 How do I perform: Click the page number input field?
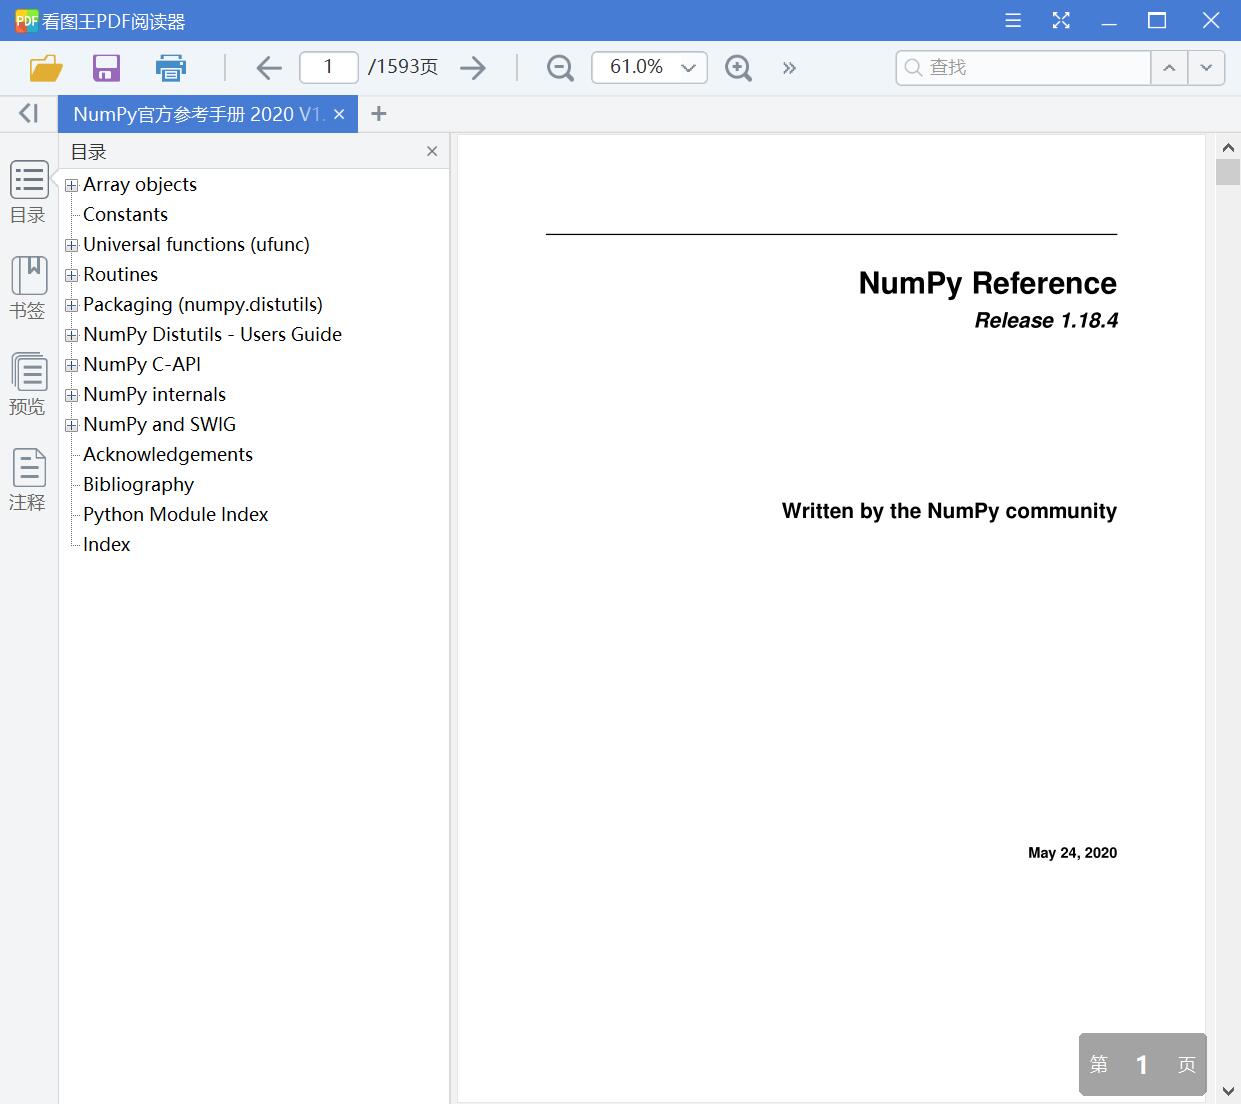tap(328, 67)
